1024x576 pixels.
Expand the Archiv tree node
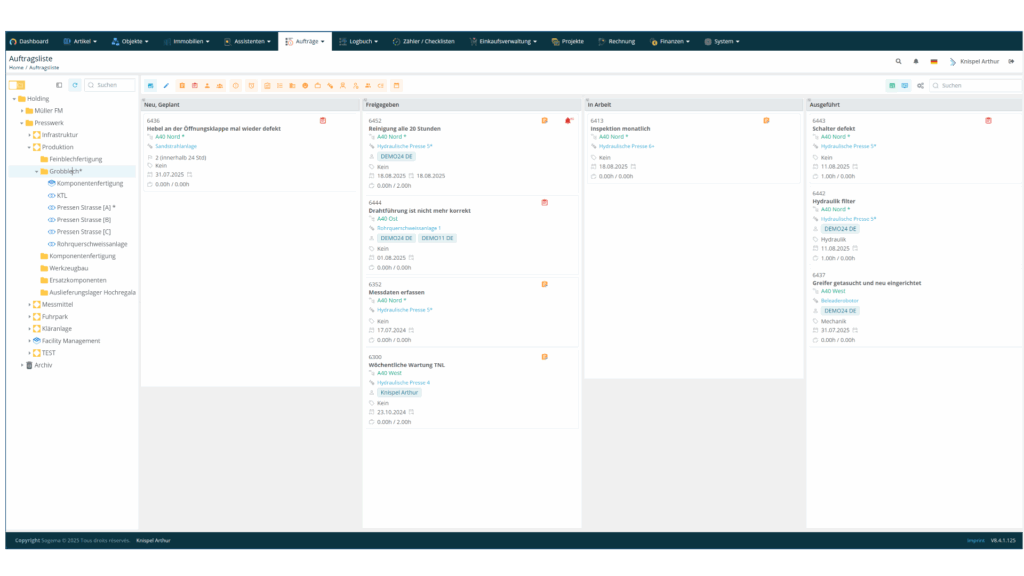(x=22, y=365)
